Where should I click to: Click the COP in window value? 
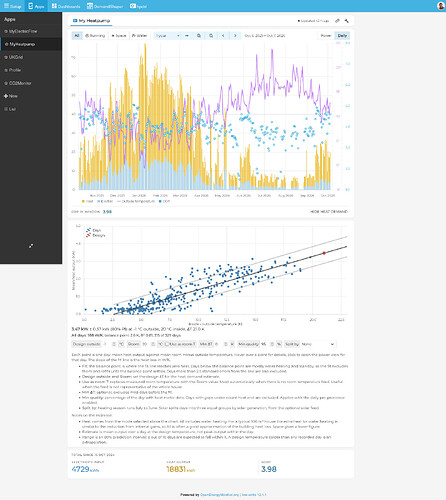click(x=107, y=212)
